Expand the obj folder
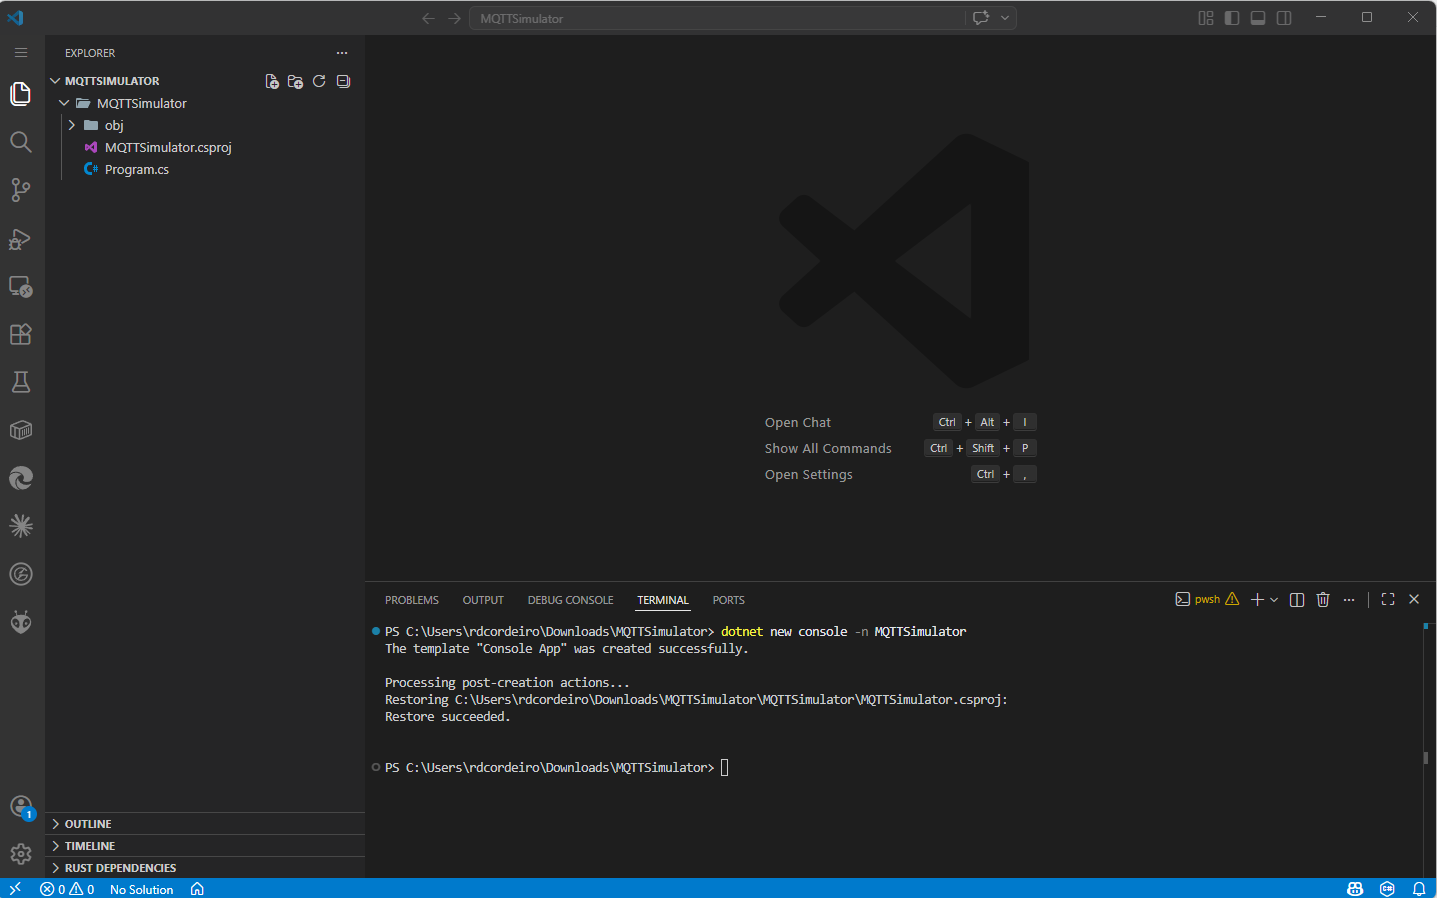1437x898 pixels. (x=70, y=124)
